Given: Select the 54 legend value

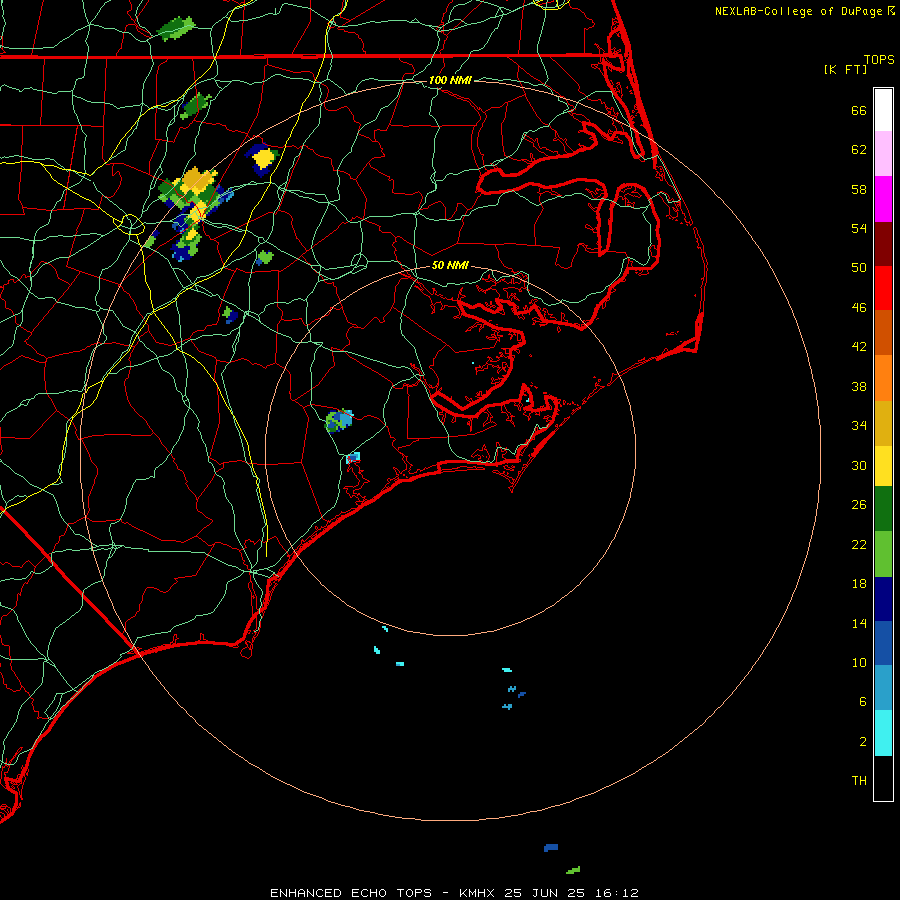Looking at the screenshot, I should 859,228.
